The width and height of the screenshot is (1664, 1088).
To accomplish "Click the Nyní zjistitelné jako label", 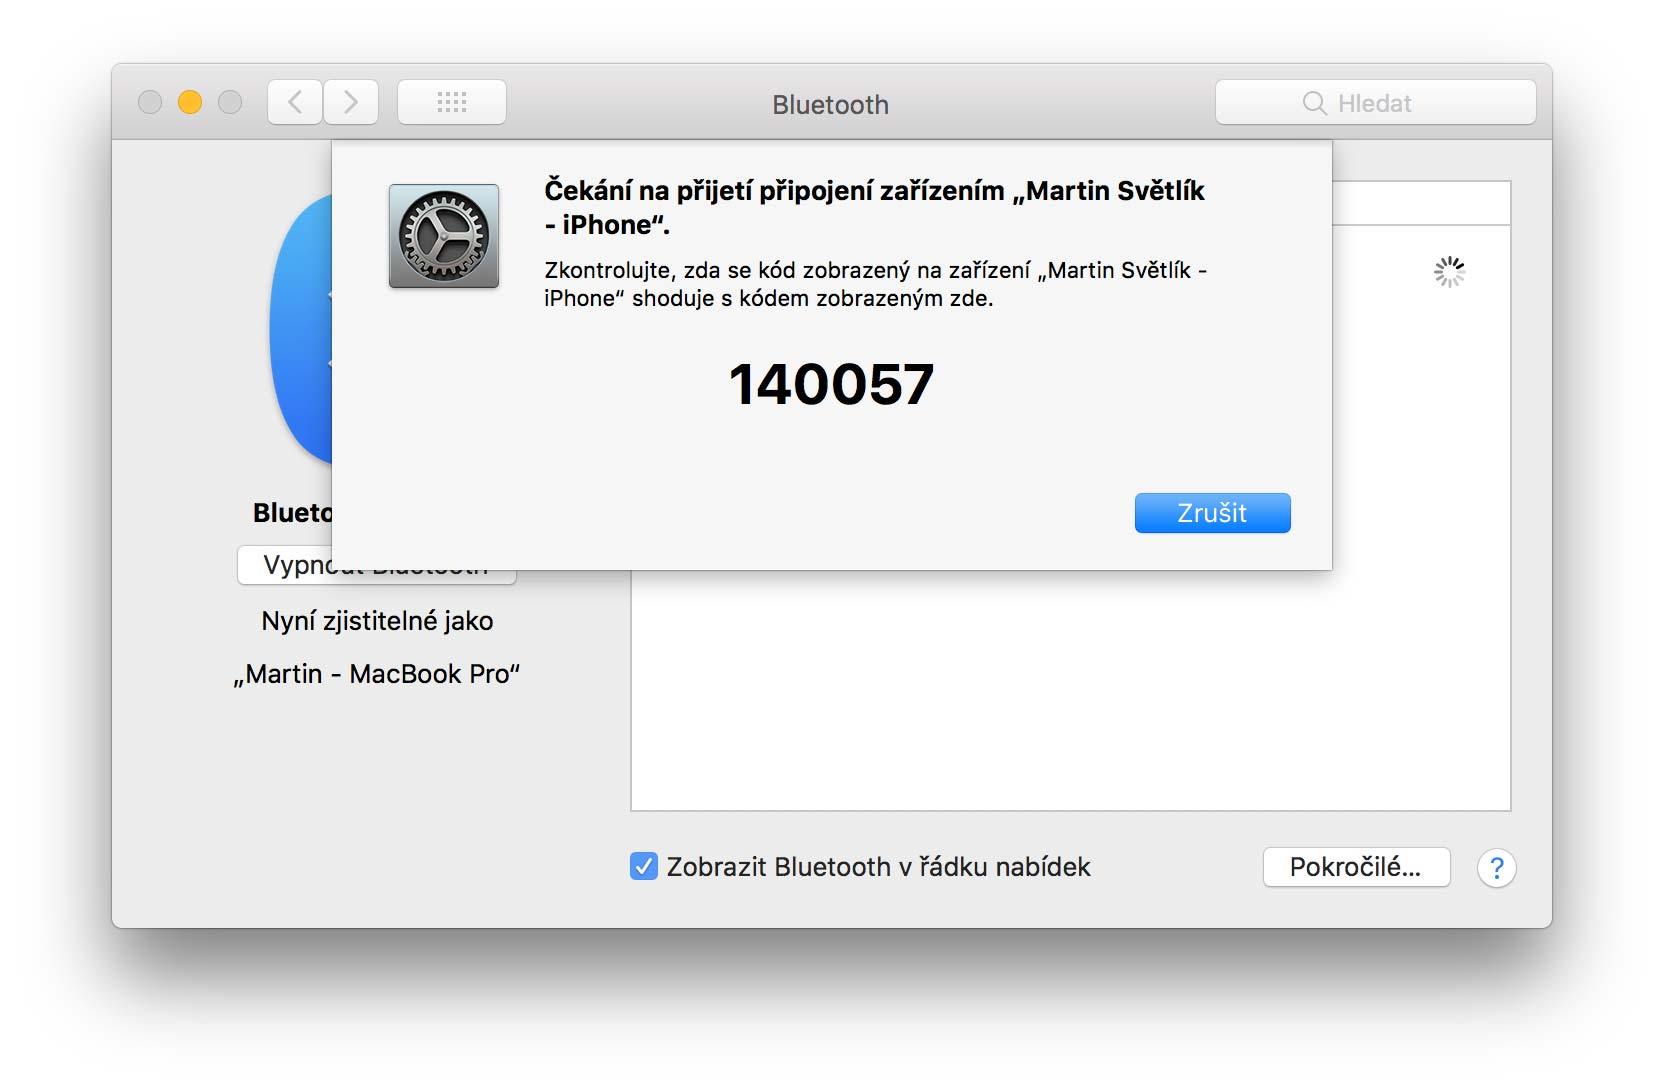I will click(377, 621).
